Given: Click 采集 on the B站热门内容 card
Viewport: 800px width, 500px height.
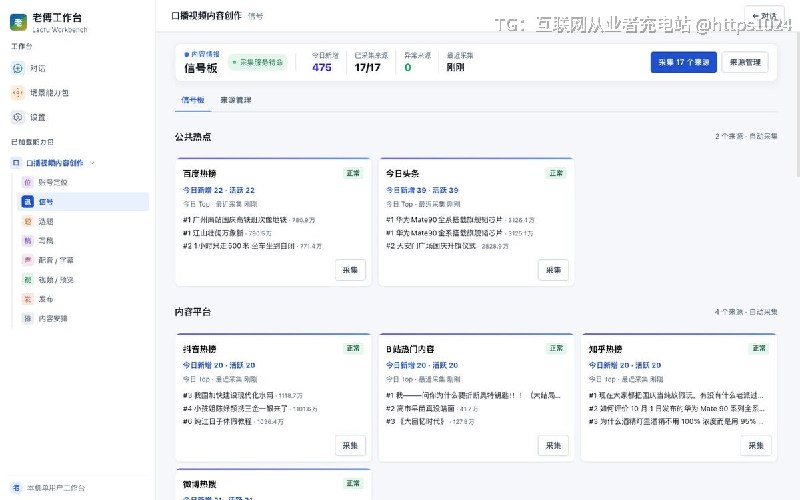Looking at the screenshot, I should [553, 445].
